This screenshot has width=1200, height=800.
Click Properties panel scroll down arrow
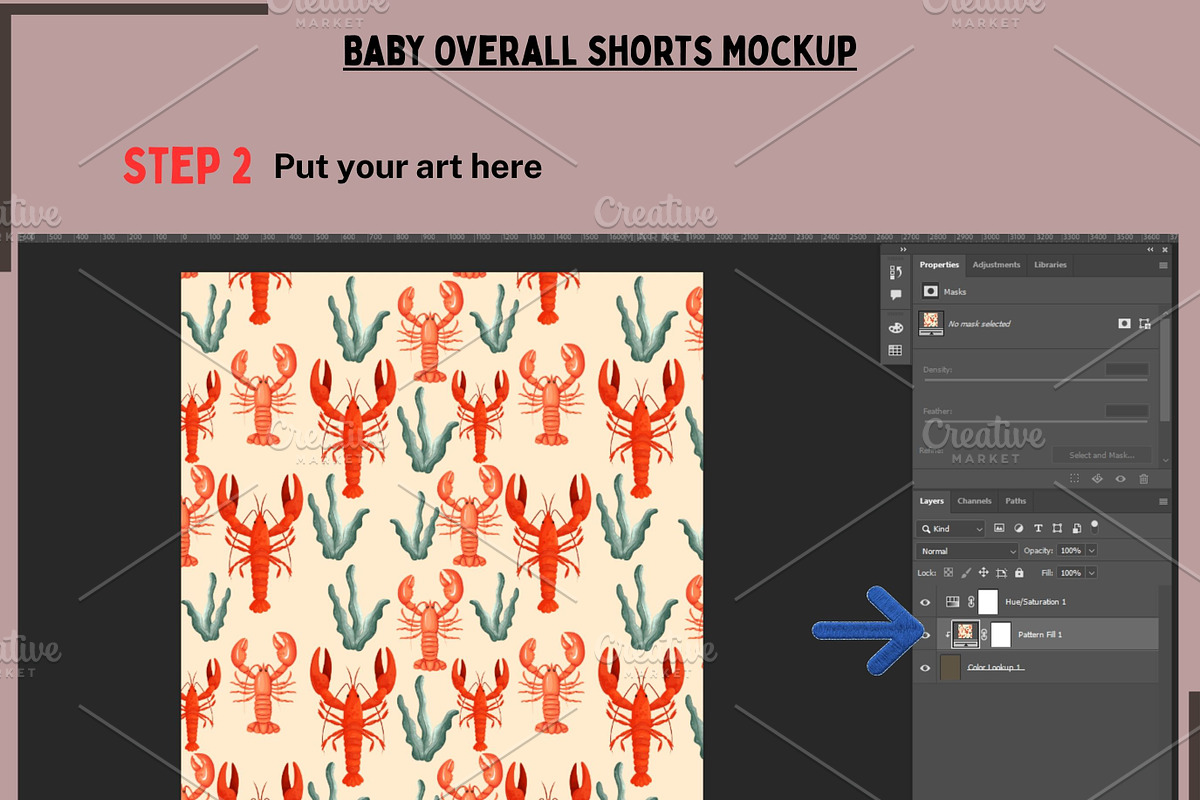pyautogui.click(x=1165, y=460)
